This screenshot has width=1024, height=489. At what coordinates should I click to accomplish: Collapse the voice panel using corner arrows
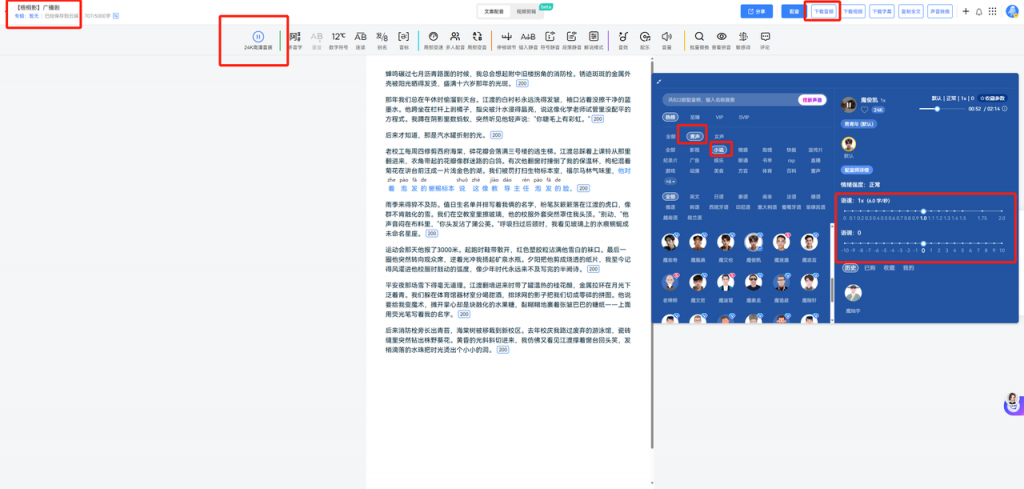coord(660,82)
